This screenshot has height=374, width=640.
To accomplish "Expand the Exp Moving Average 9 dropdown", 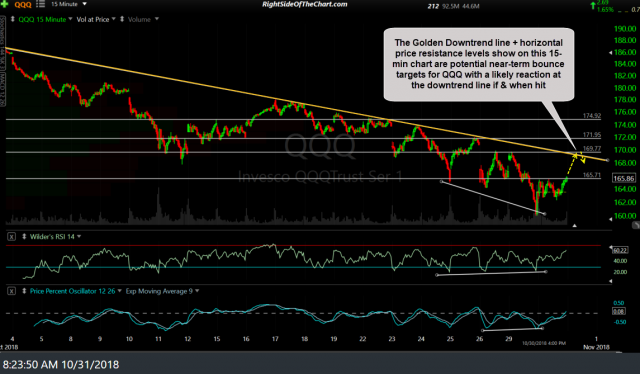I will 197,291.
